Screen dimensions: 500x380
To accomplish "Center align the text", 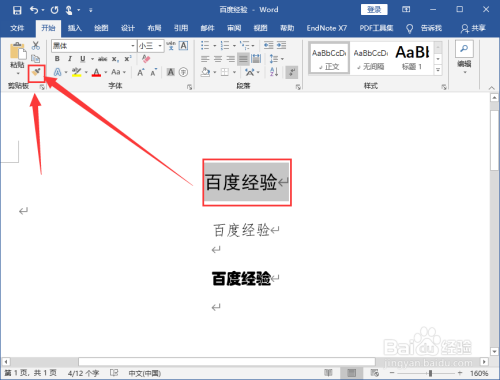I will [218, 59].
